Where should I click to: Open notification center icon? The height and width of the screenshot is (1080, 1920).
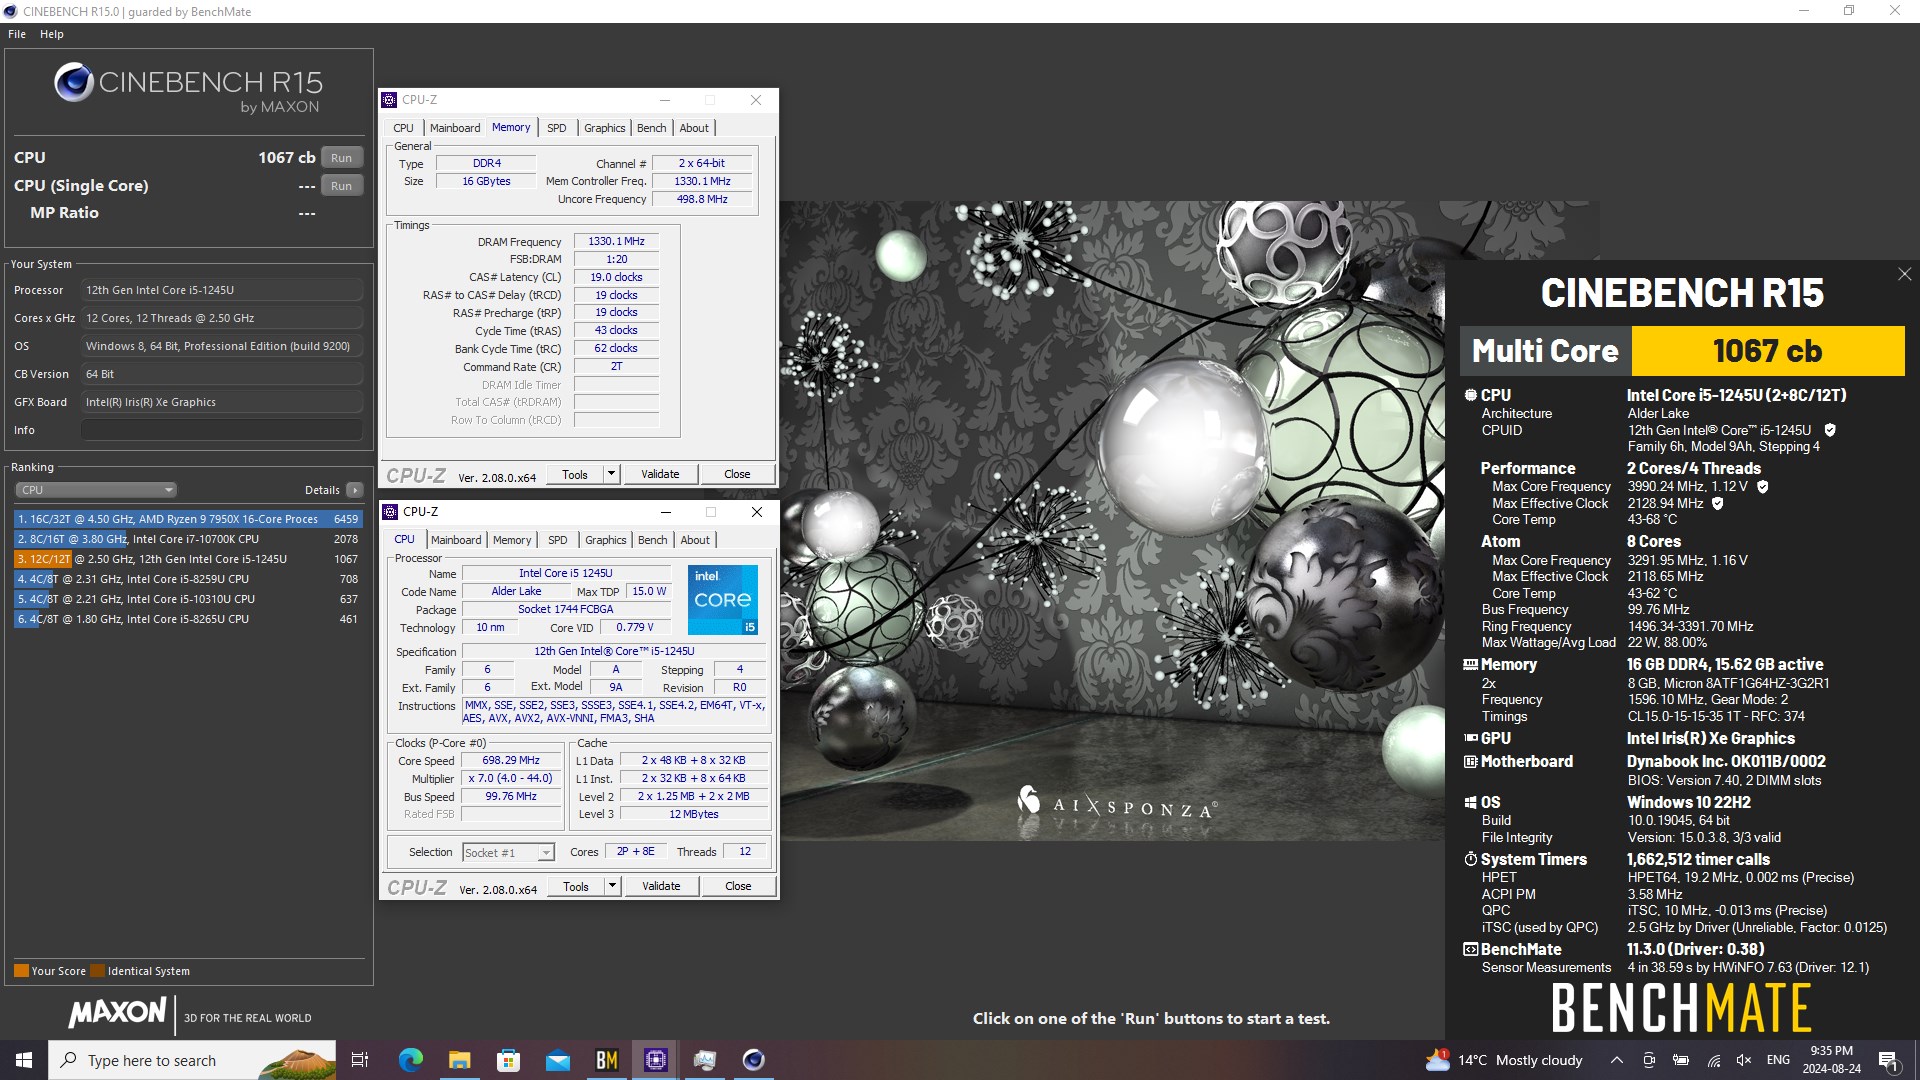(x=1889, y=1060)
